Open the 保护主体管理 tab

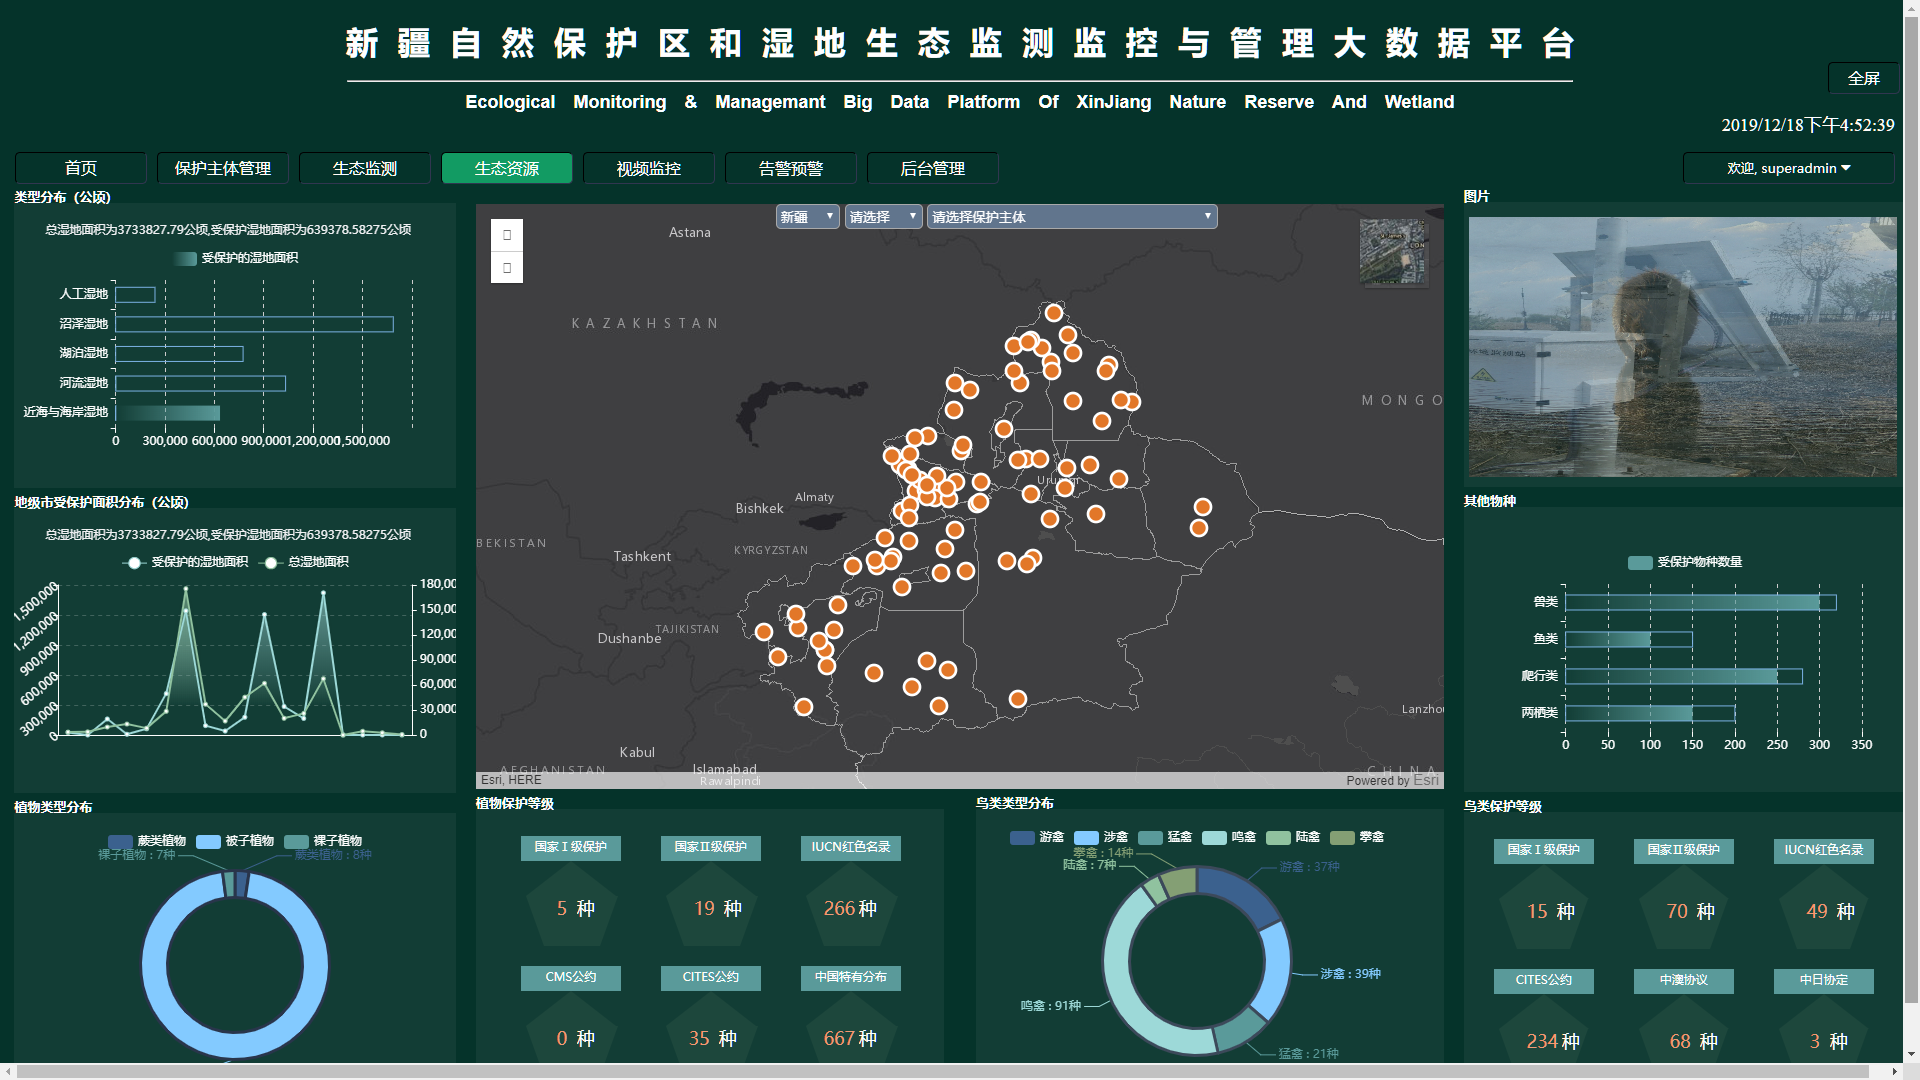coord(223,168)
